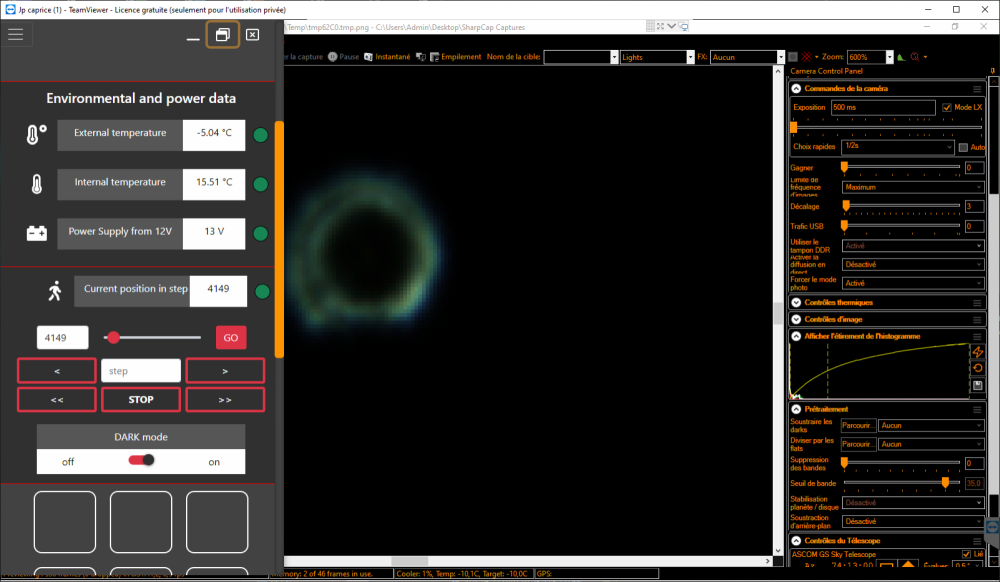1000x582 pixels.
Task: Collapse the Prétraitement section
Action: coord(796,409)
